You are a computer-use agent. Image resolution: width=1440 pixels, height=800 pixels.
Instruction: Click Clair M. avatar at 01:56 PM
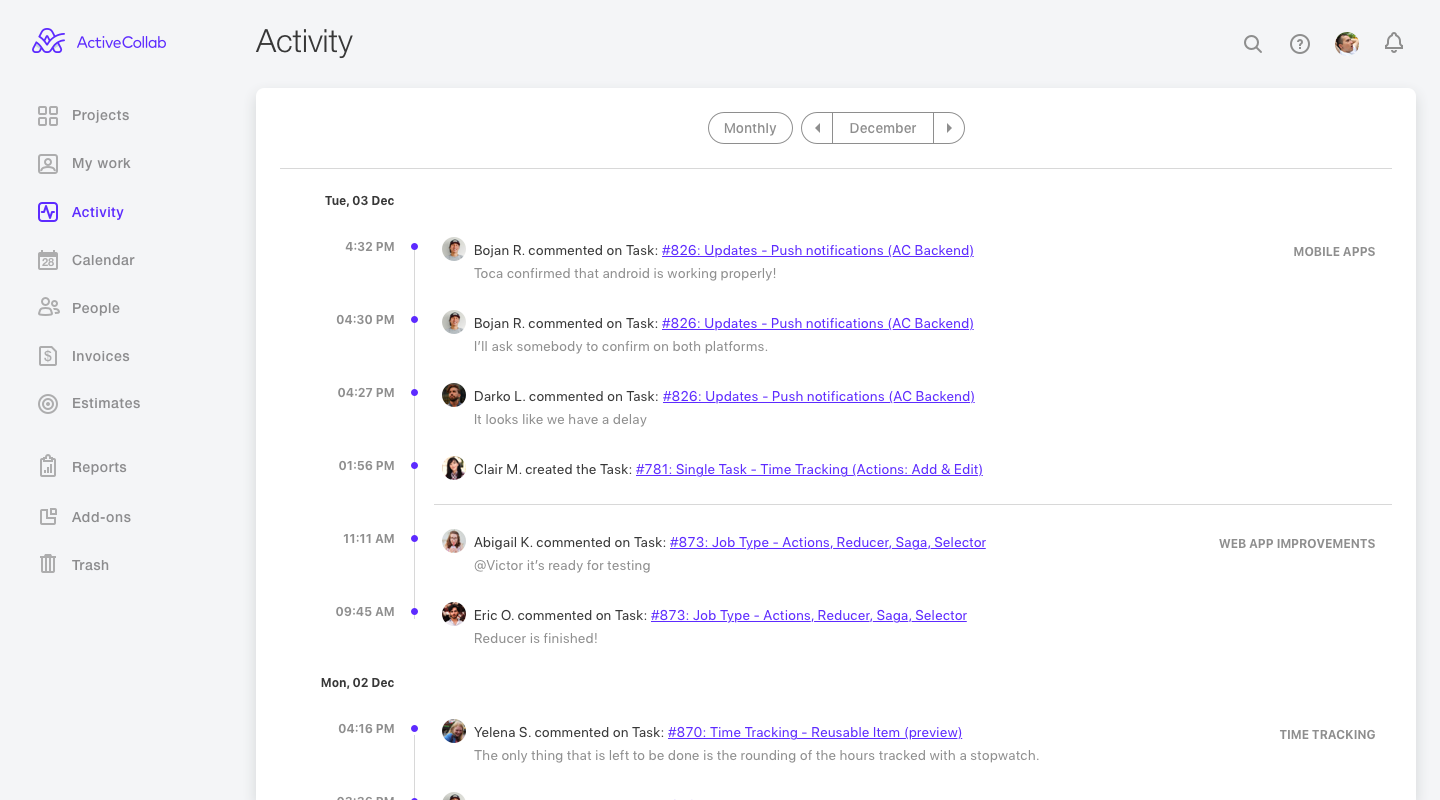(454, 468)
